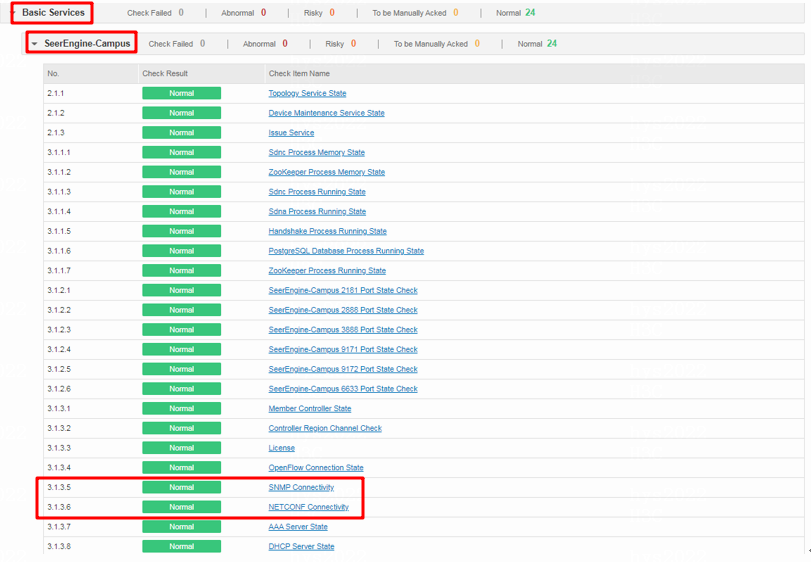The image size is (811, 562).
Task: Select the Check Item Name column header
Action: click(299, 73)
